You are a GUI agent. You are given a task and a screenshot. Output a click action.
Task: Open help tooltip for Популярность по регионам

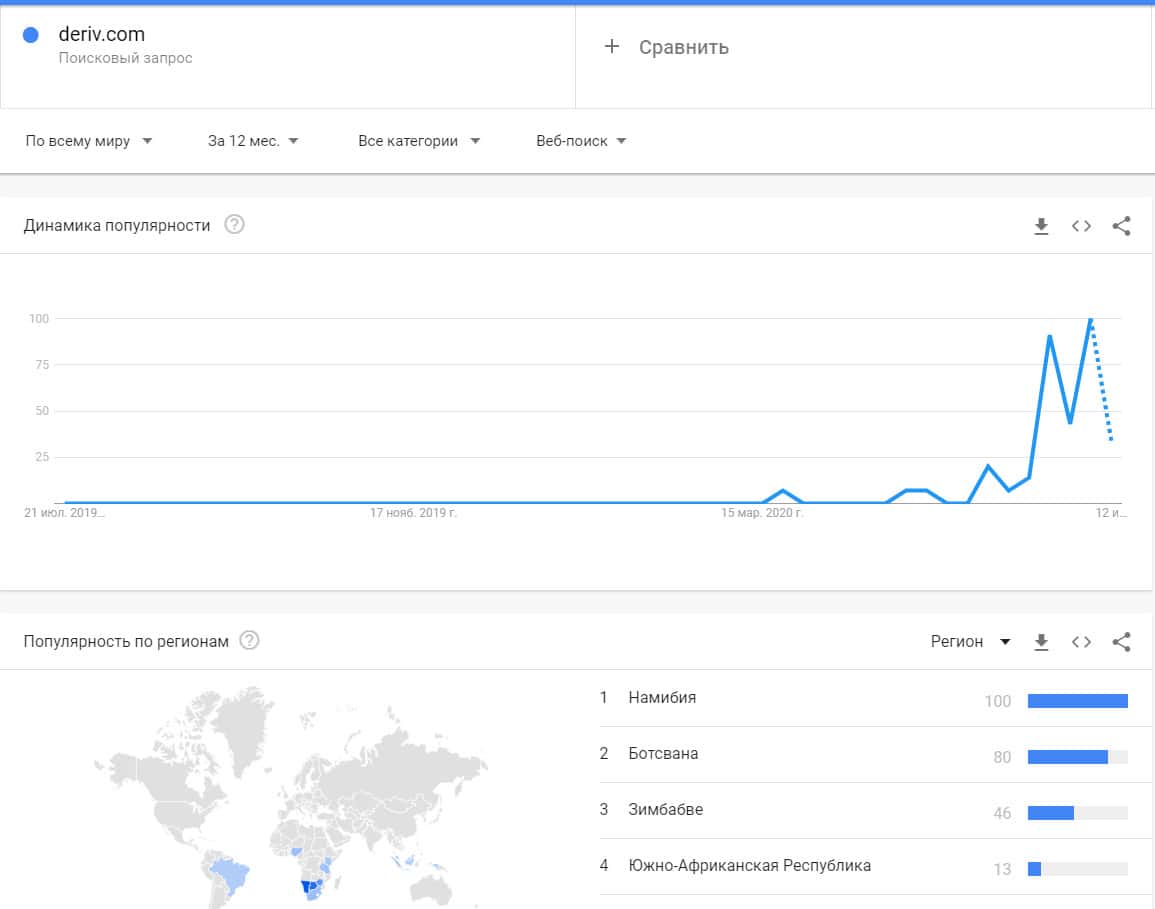(250, 641)
